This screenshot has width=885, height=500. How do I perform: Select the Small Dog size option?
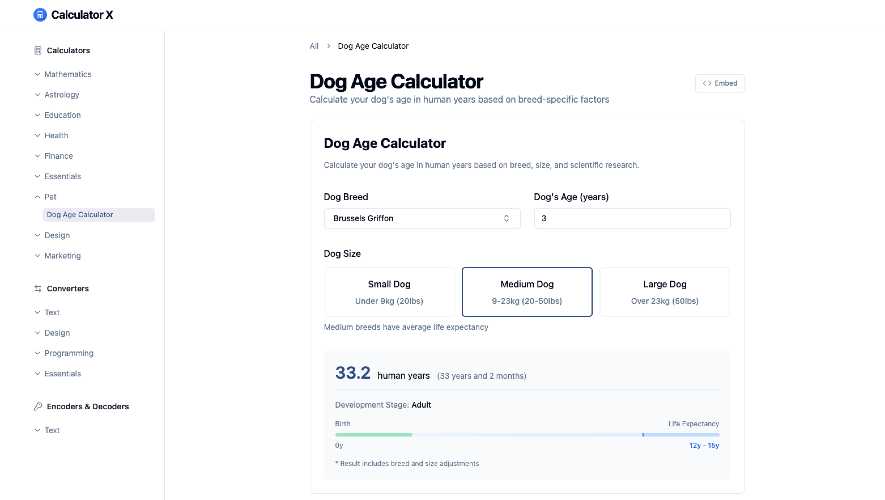(389, 292)
